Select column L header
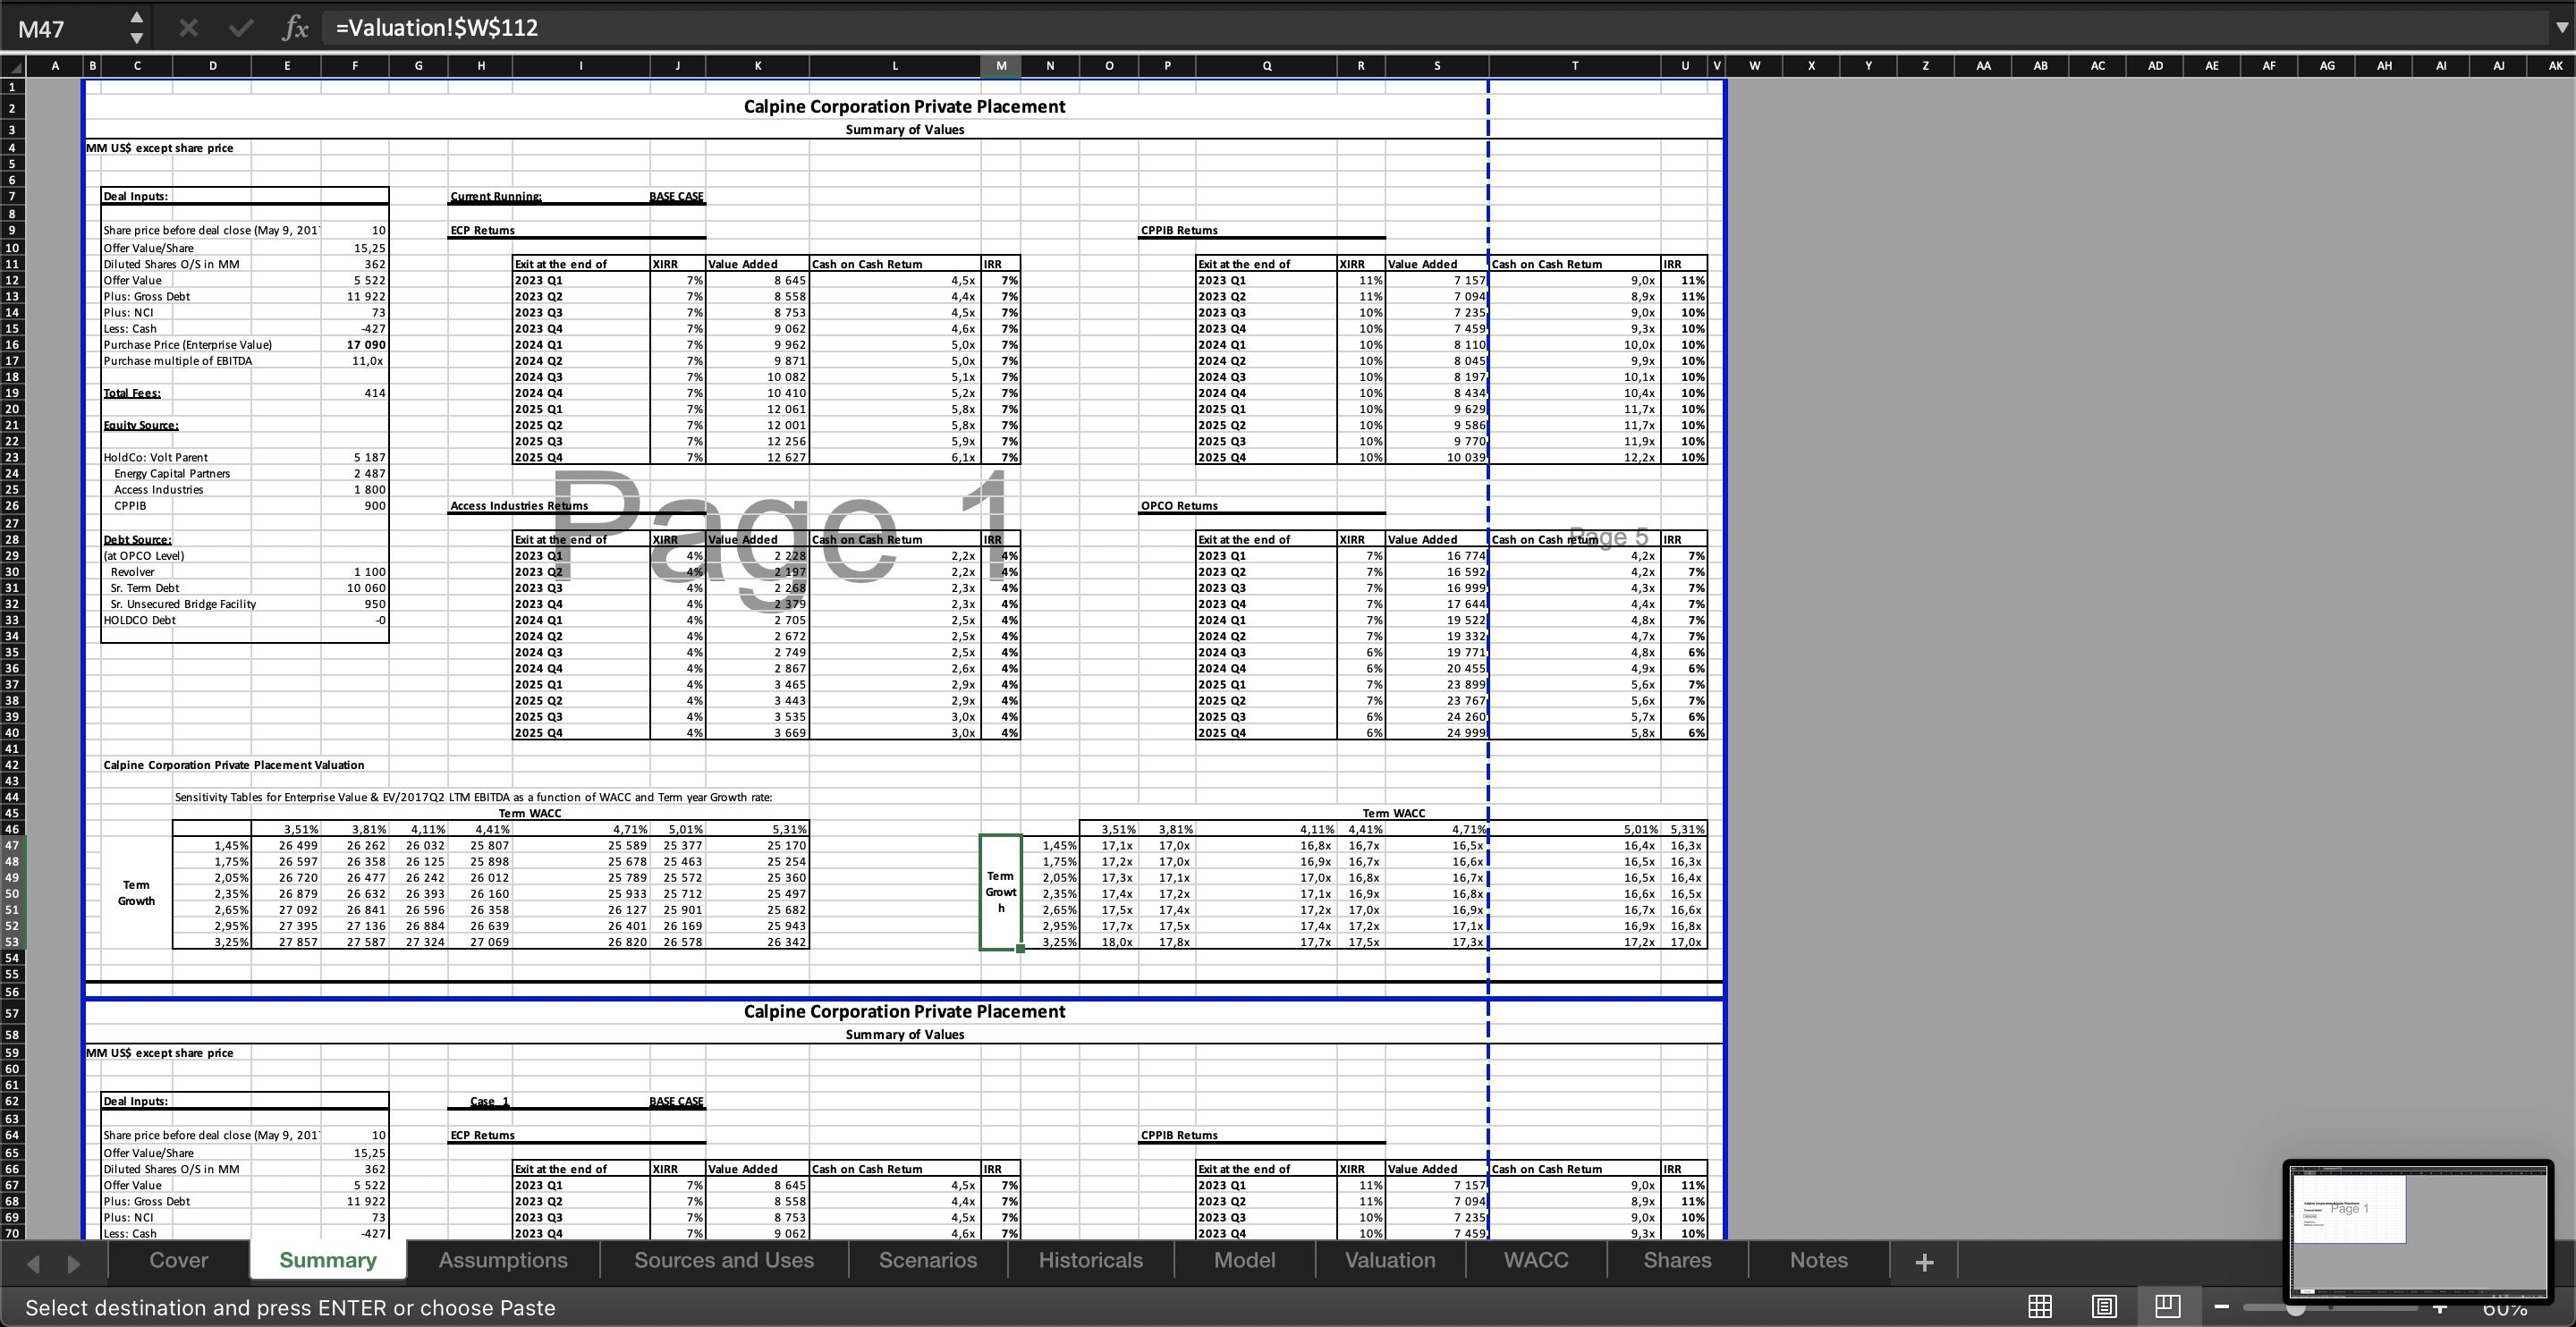 coord(895,66)
